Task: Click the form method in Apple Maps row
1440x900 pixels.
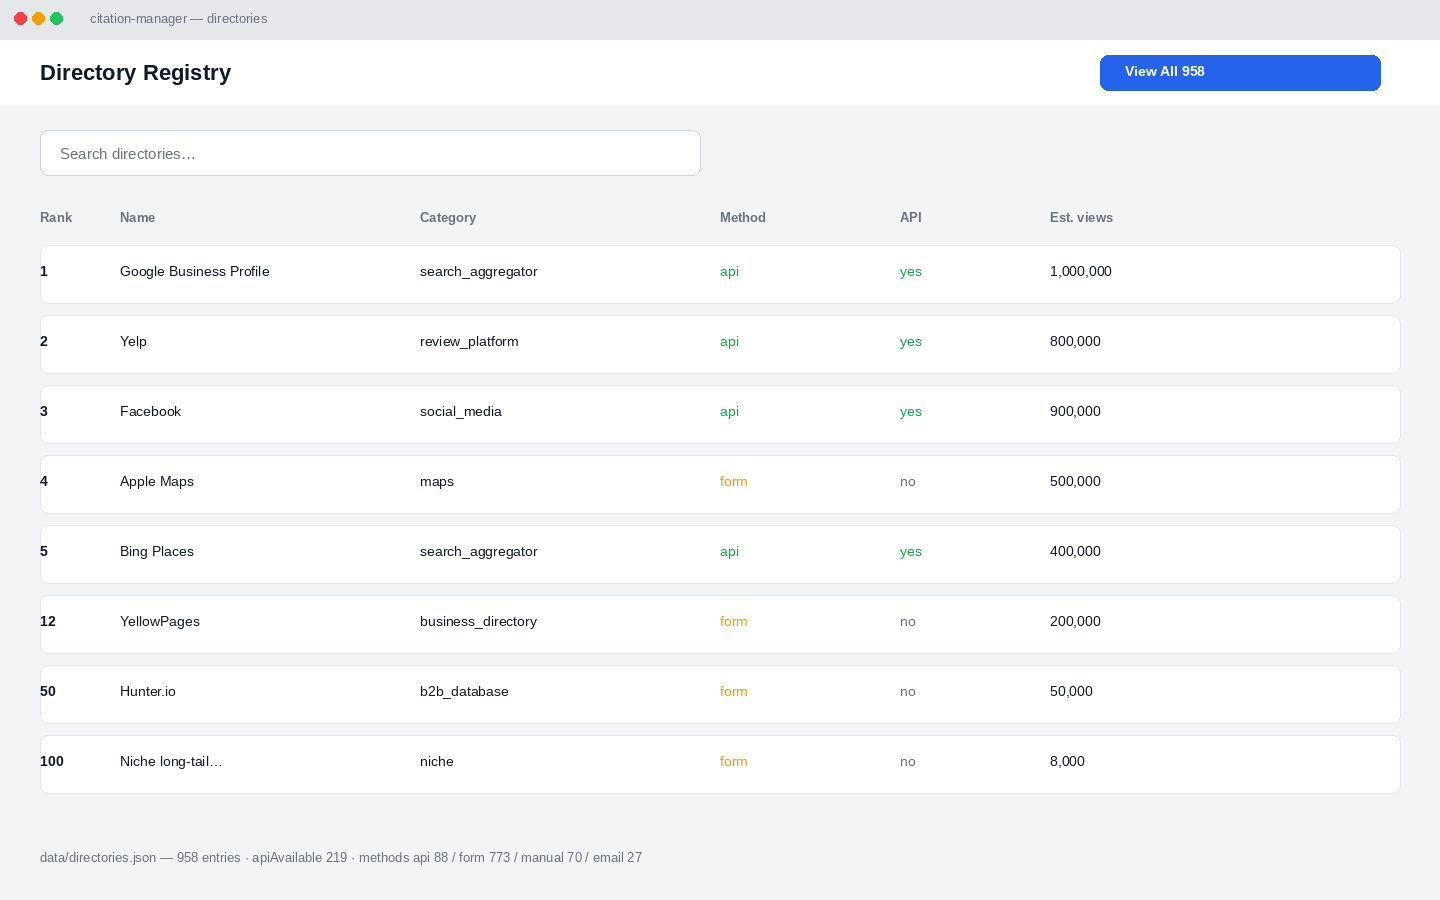Action: point(734,482)
